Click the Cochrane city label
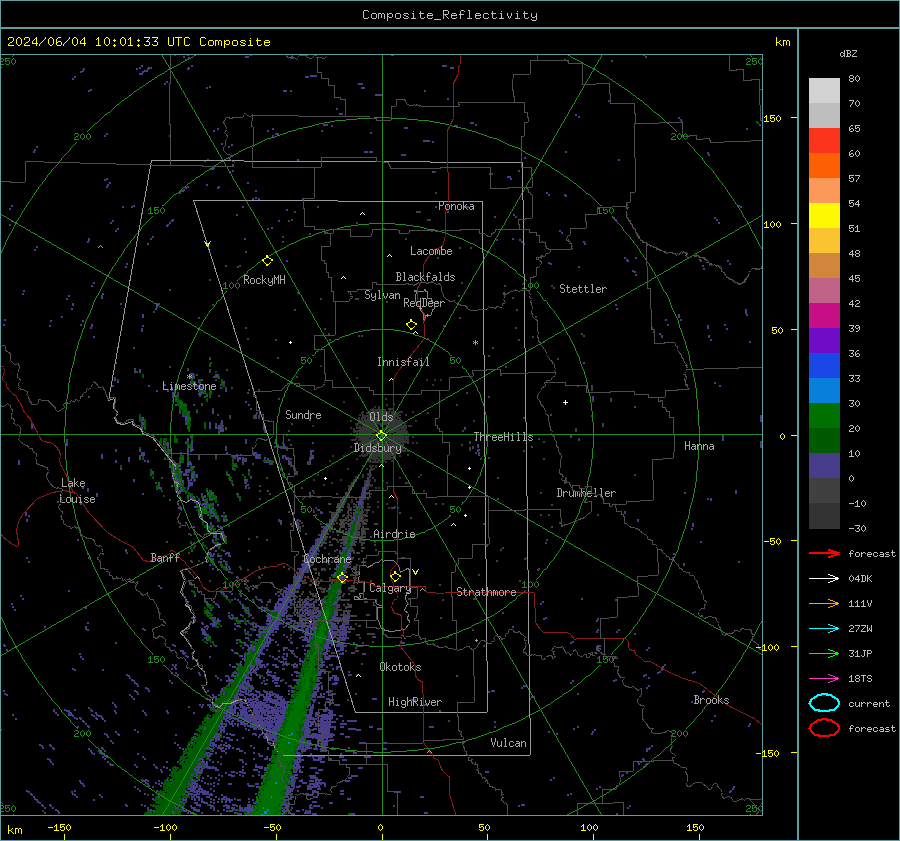The height and width of the screenshot is (841, 900). pyautogui.click(x=327, y=559)
